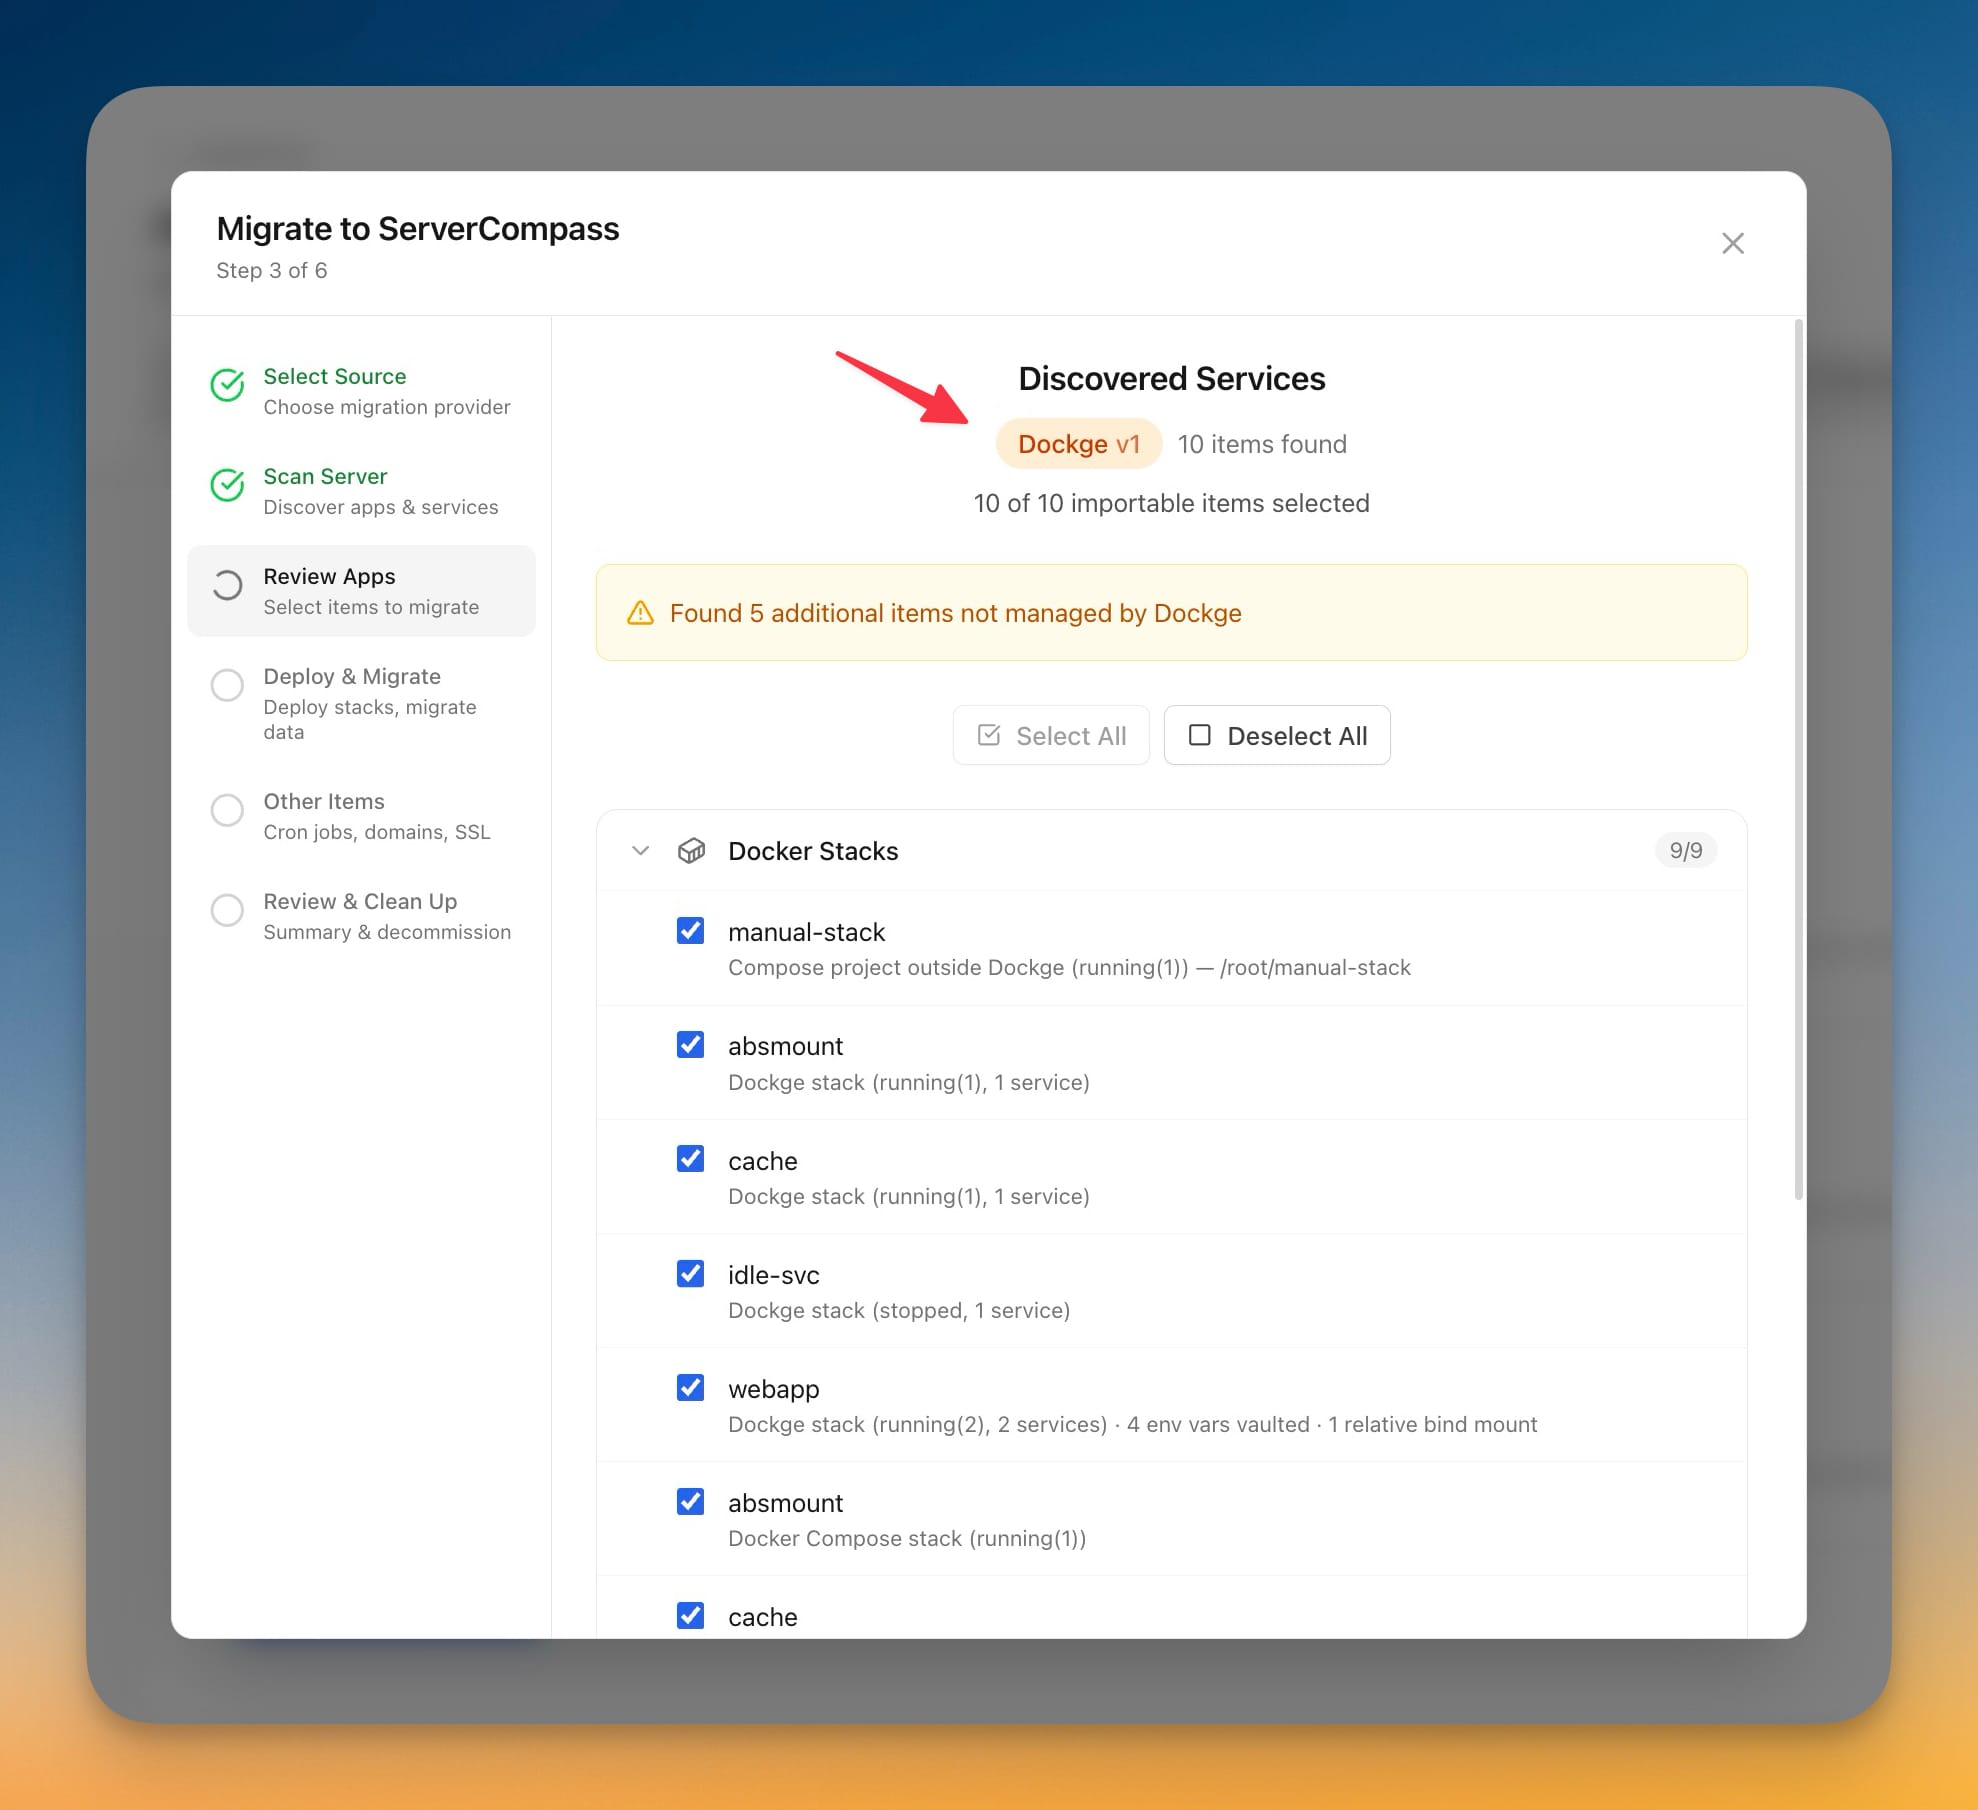1978x1810 pixels.
Task: Click the empty circle beside Review & Clean Up
Action: pos(228,910)
